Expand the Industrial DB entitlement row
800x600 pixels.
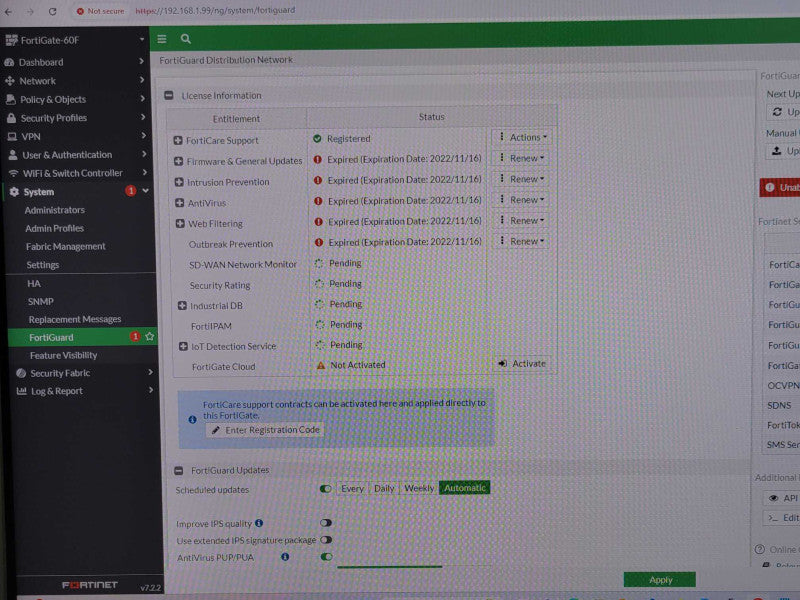tap(182, 306)
